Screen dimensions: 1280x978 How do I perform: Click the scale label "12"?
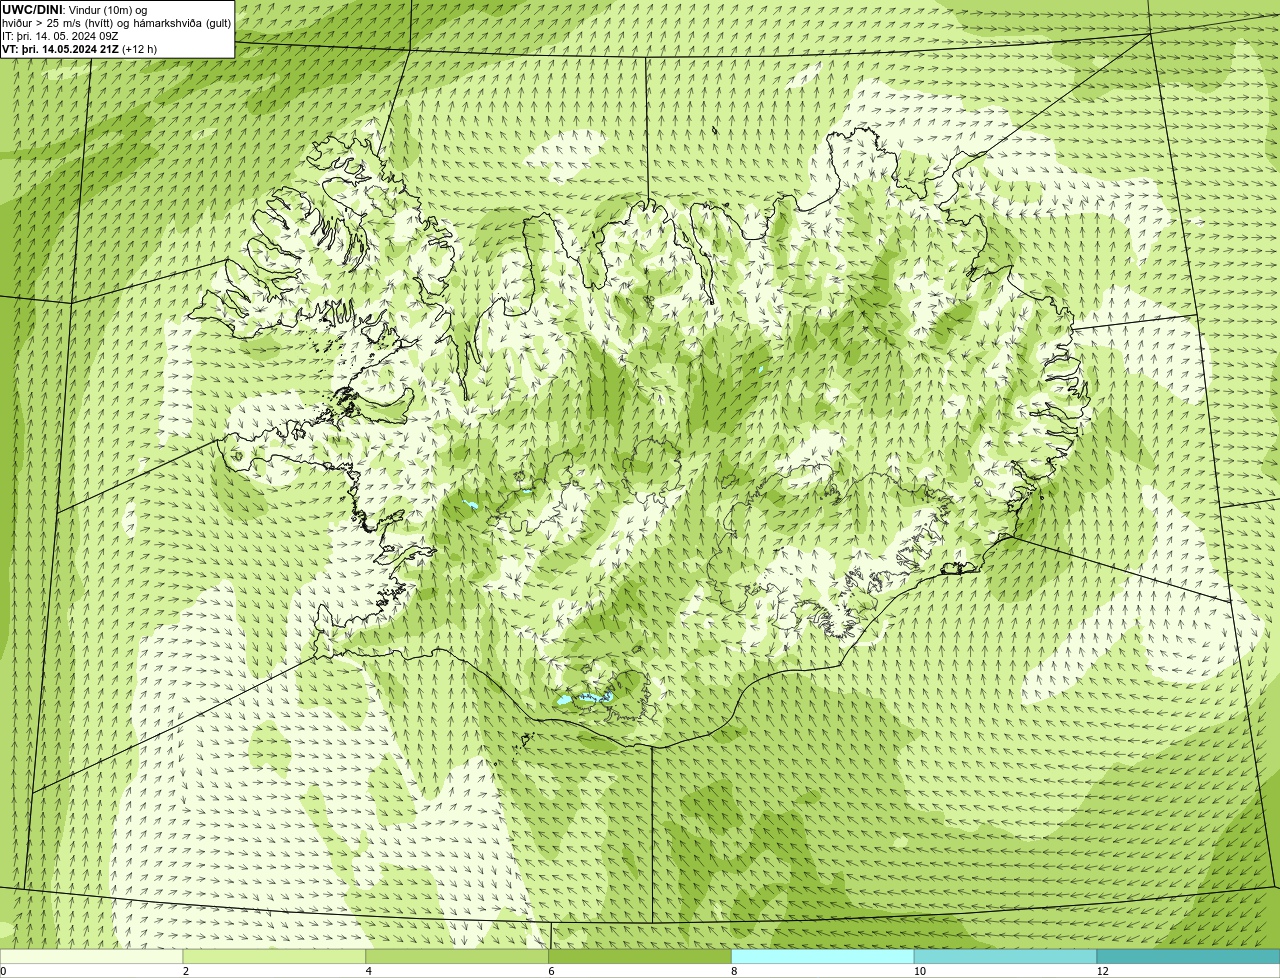coord(1102,971)
